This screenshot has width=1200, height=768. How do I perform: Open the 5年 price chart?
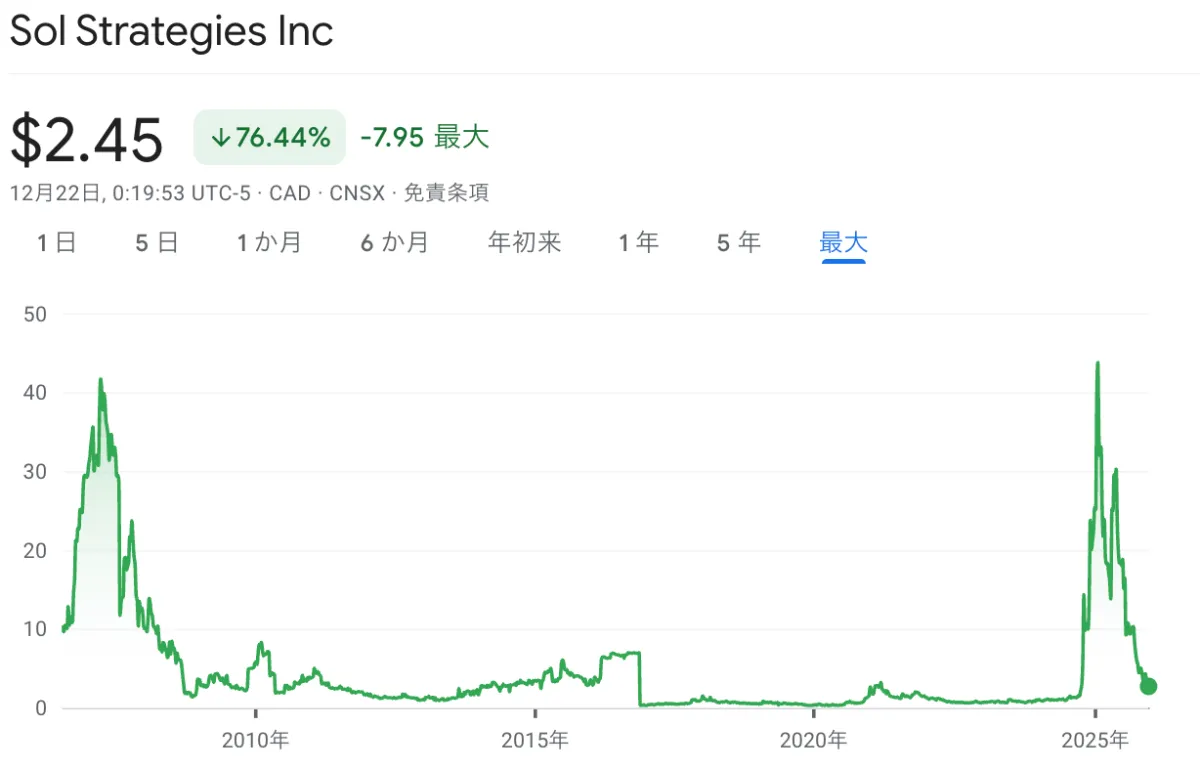(x=738, y=242)
